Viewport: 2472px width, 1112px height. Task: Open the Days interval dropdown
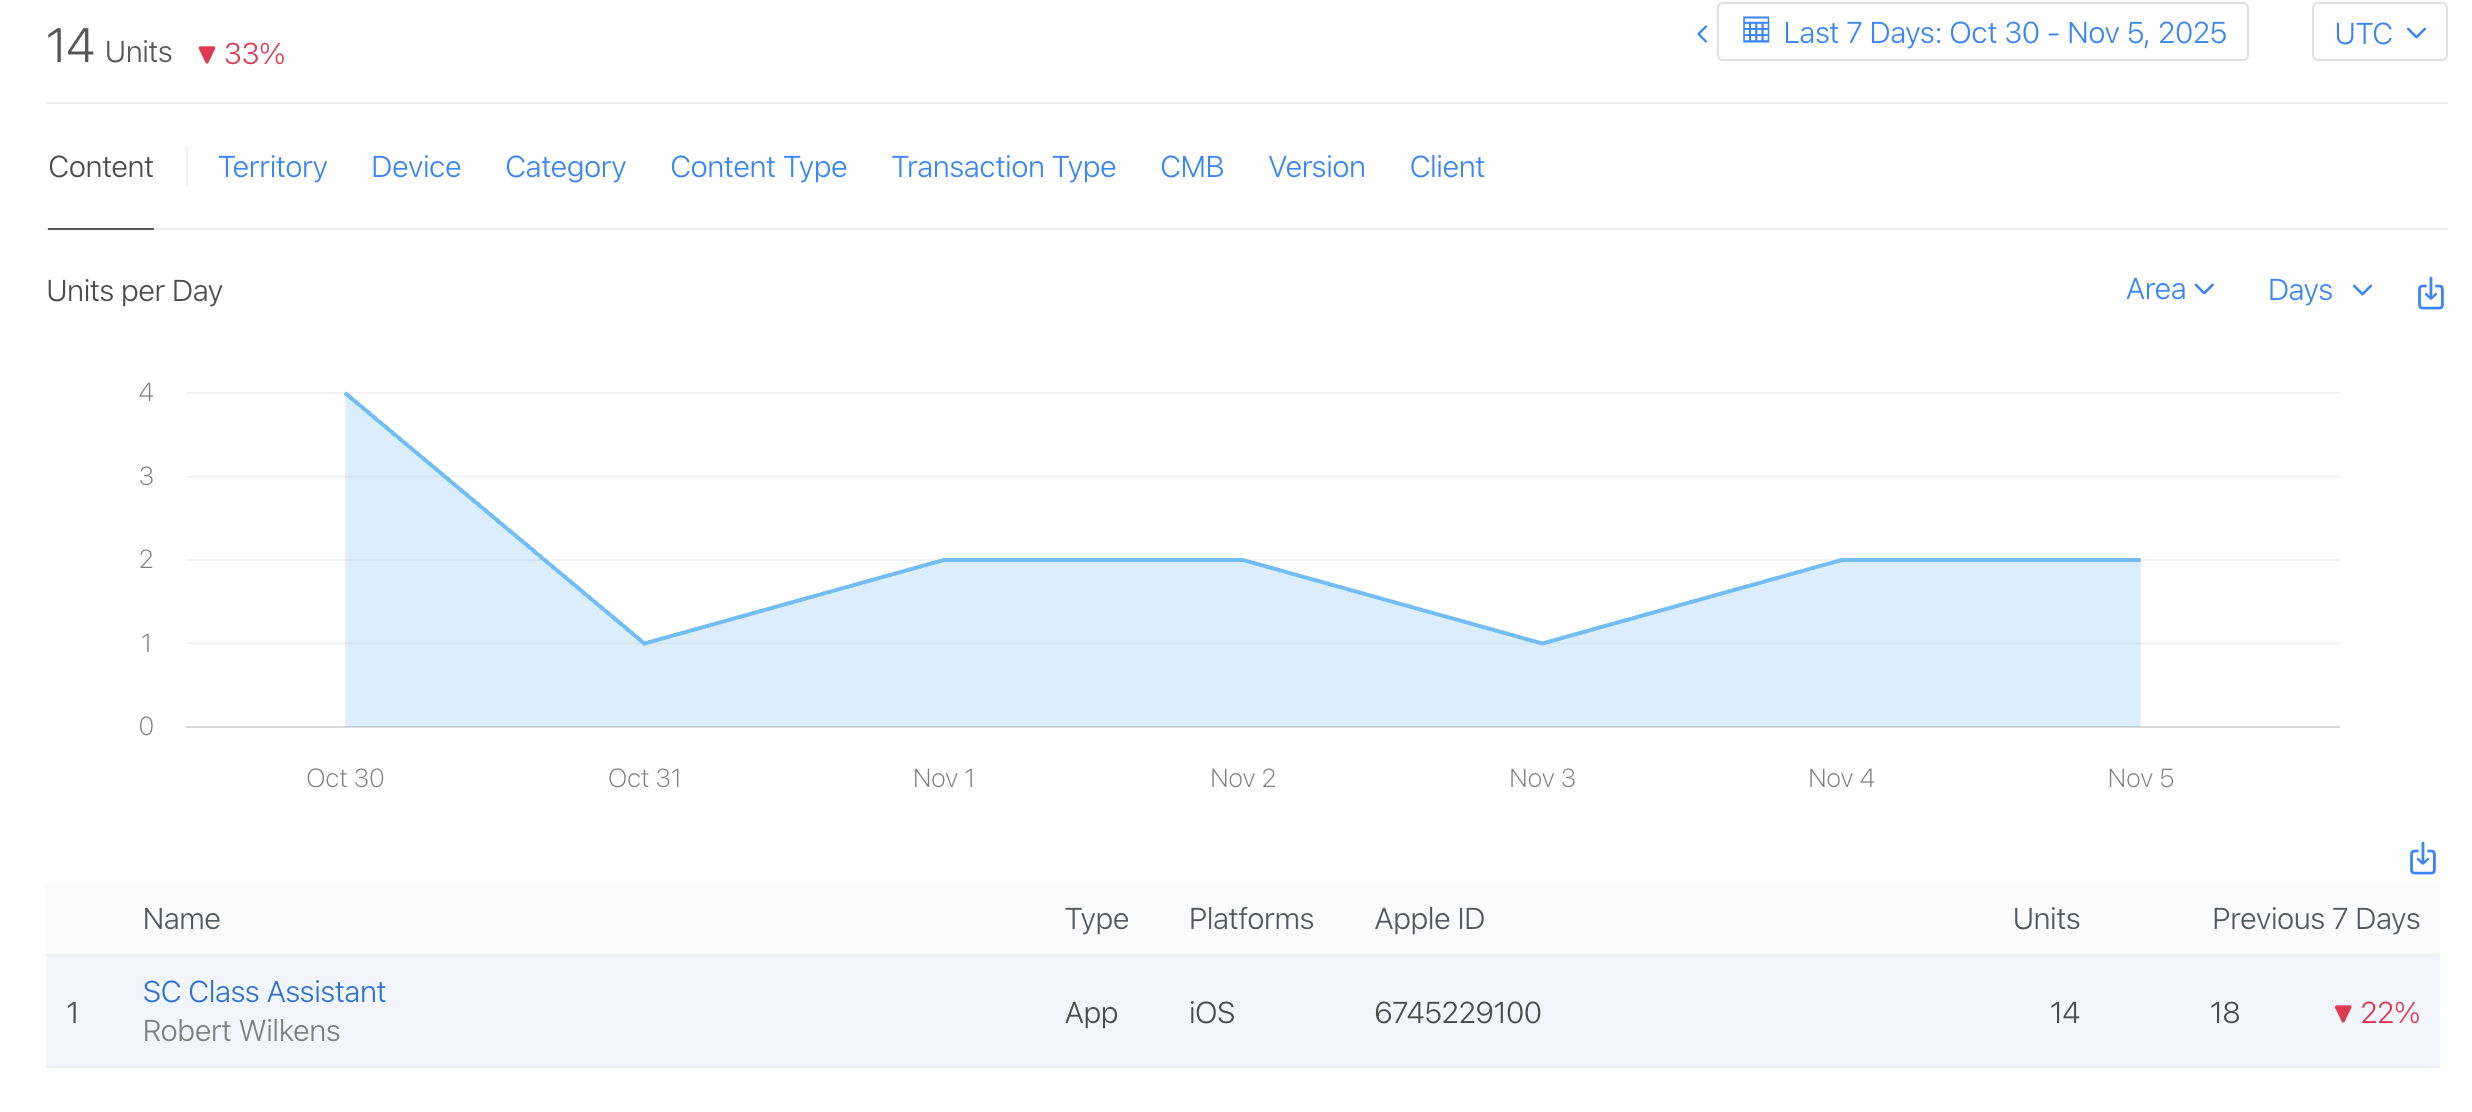(2319, 290)
